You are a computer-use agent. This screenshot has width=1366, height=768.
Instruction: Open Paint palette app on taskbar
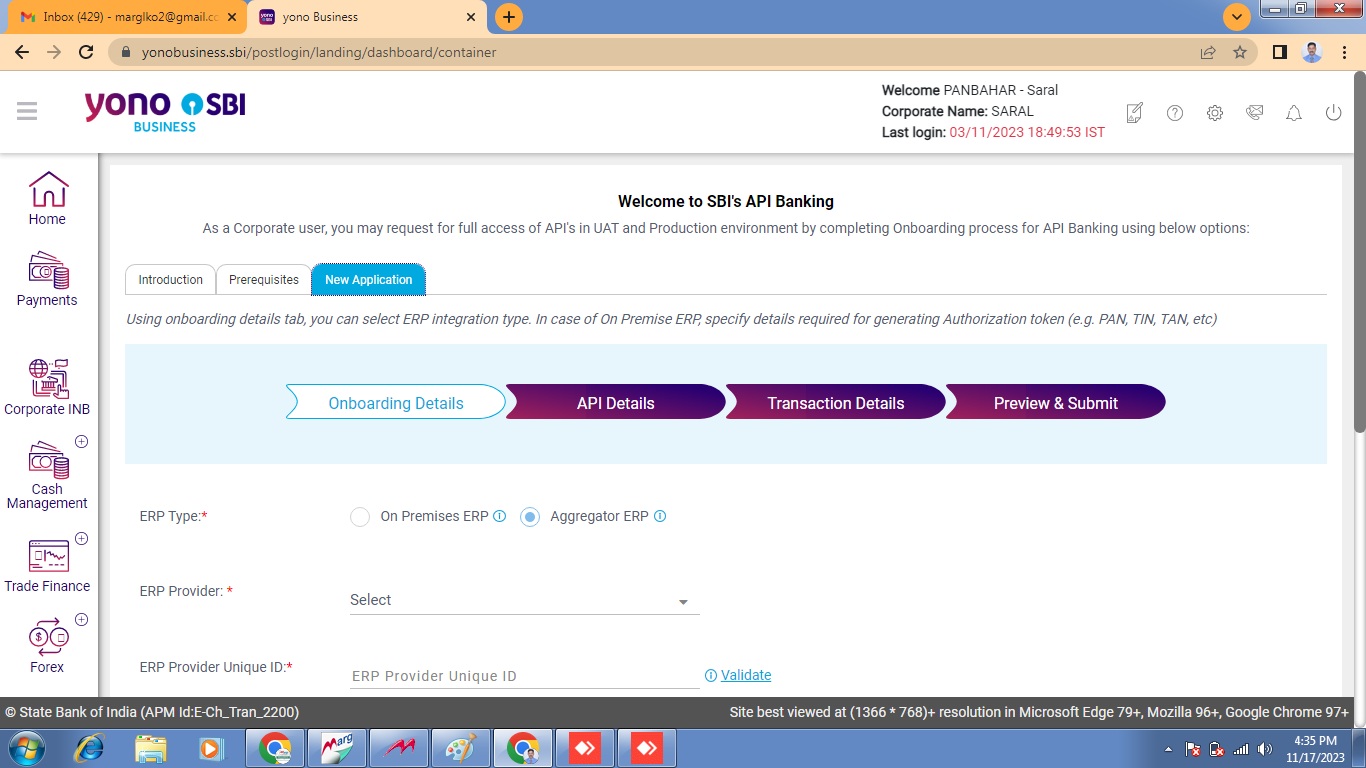(461, 748)
